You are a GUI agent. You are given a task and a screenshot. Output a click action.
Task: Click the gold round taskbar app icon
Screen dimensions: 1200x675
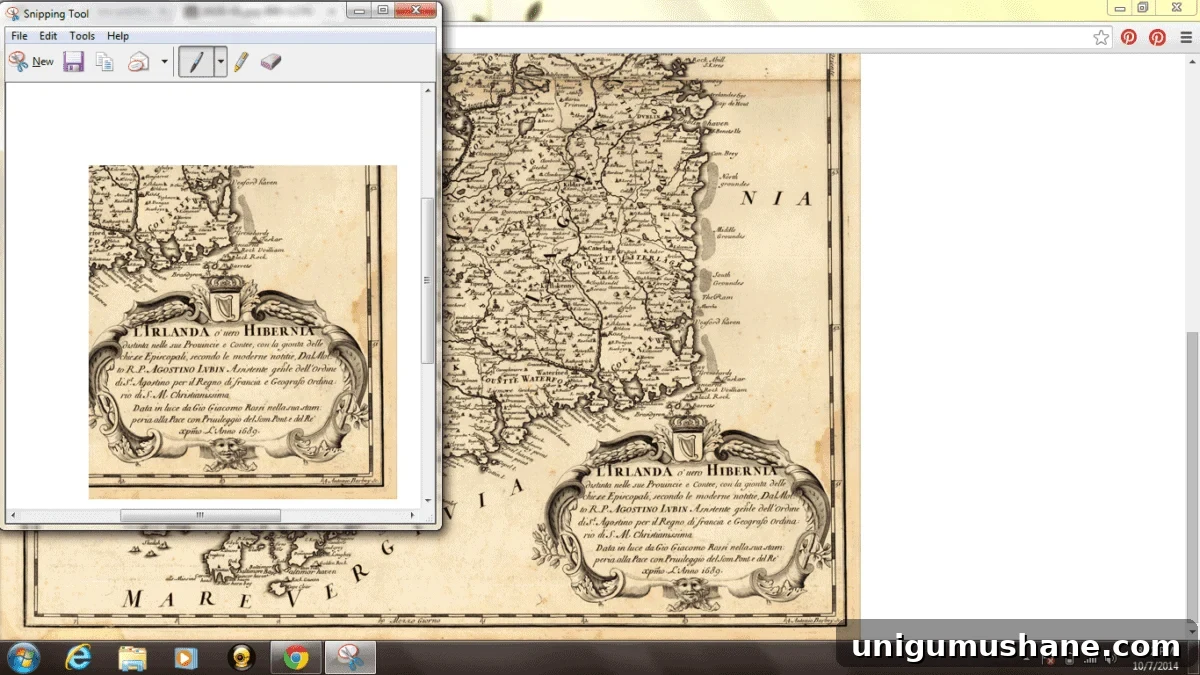coord(241,657)
